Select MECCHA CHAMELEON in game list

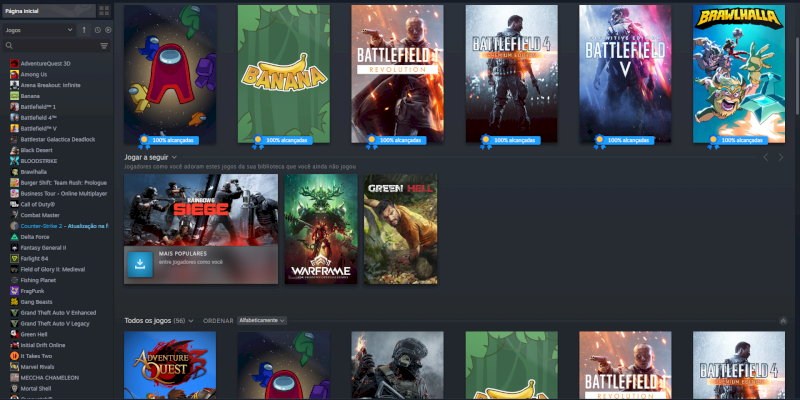pos(49,378)
